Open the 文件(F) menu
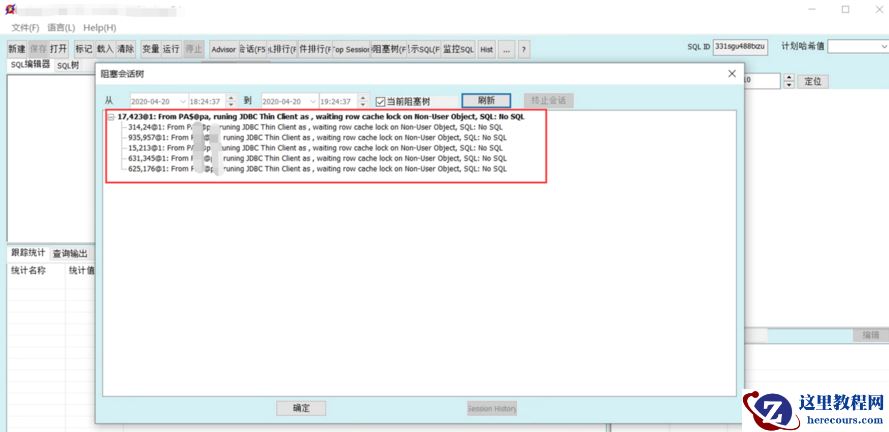 coord(26,27)
